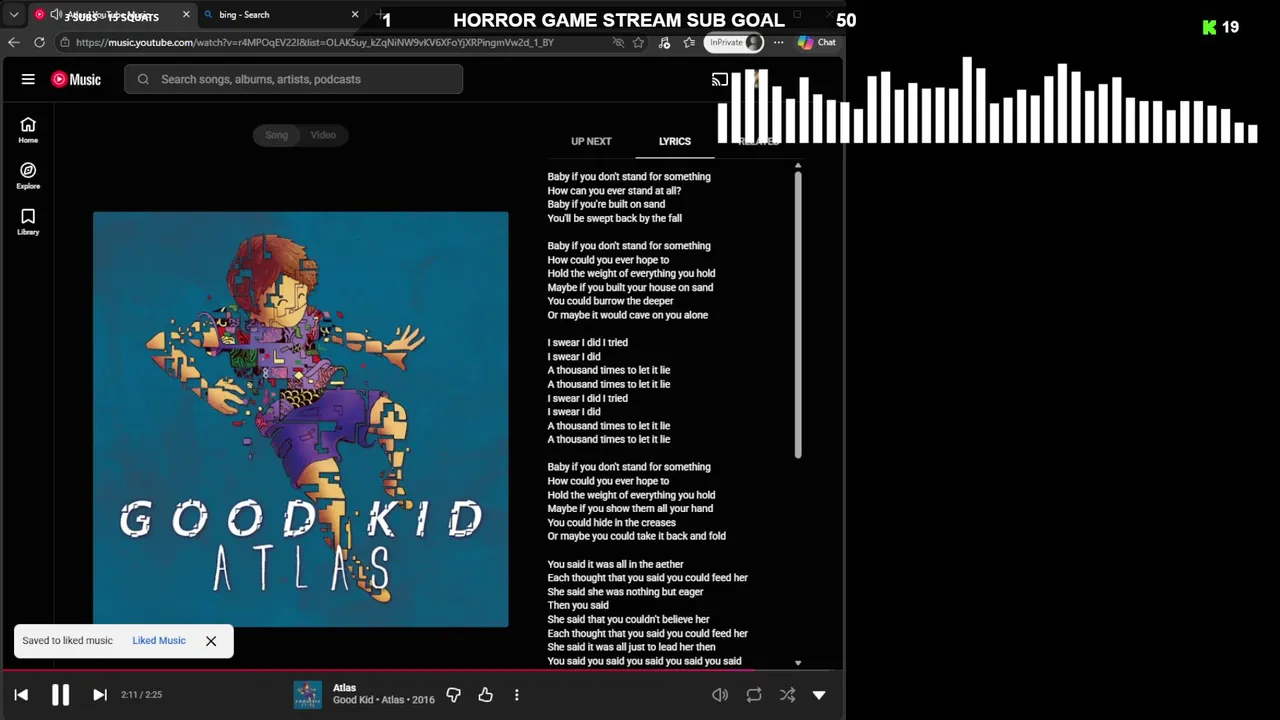Open Explore in the sidebar
1280x720 pixels.
(28, 176)
